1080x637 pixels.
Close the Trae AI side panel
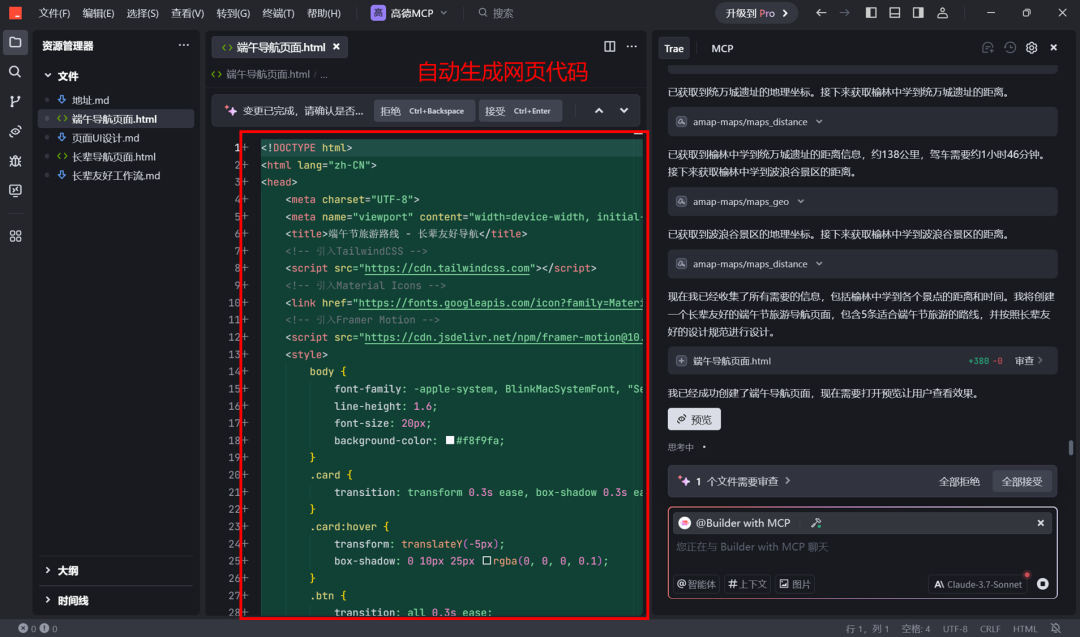pos(1054,48)
